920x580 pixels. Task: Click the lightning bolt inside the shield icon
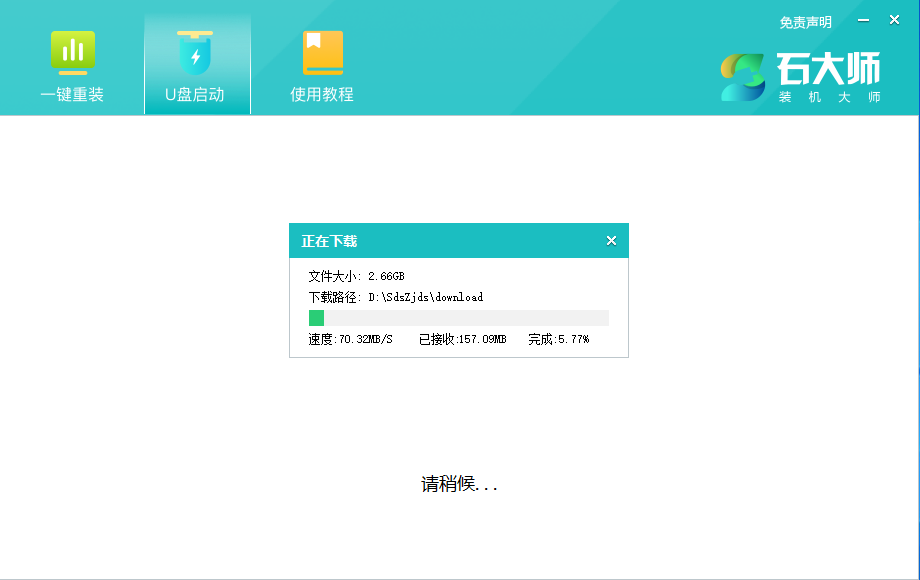coord(196,57)
